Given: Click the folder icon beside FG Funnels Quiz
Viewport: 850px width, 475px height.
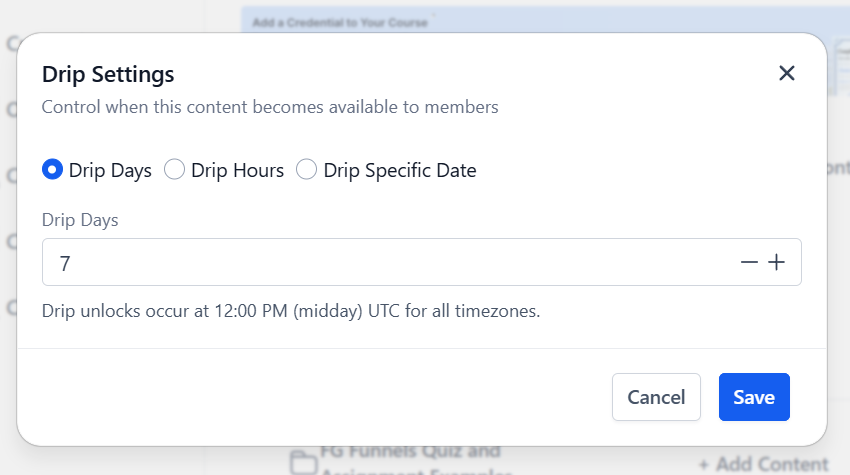Looking at the screenshot, I should pyautogui.click(x=304, y=463).
